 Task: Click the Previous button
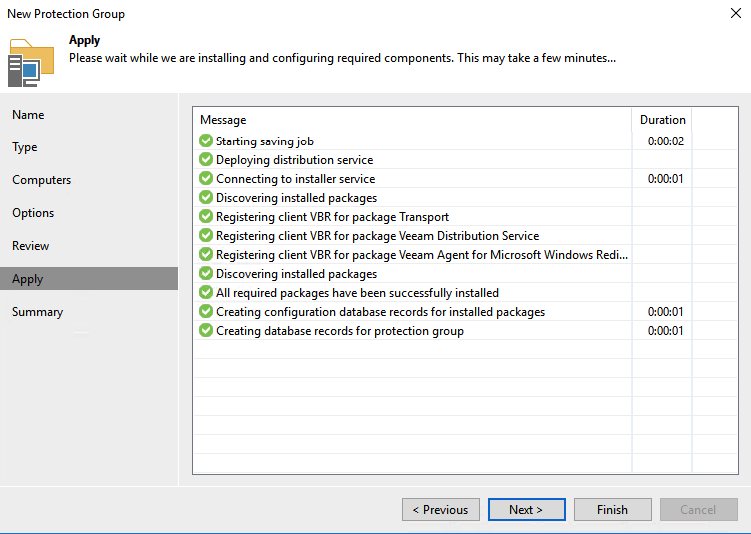coord(440,510)
